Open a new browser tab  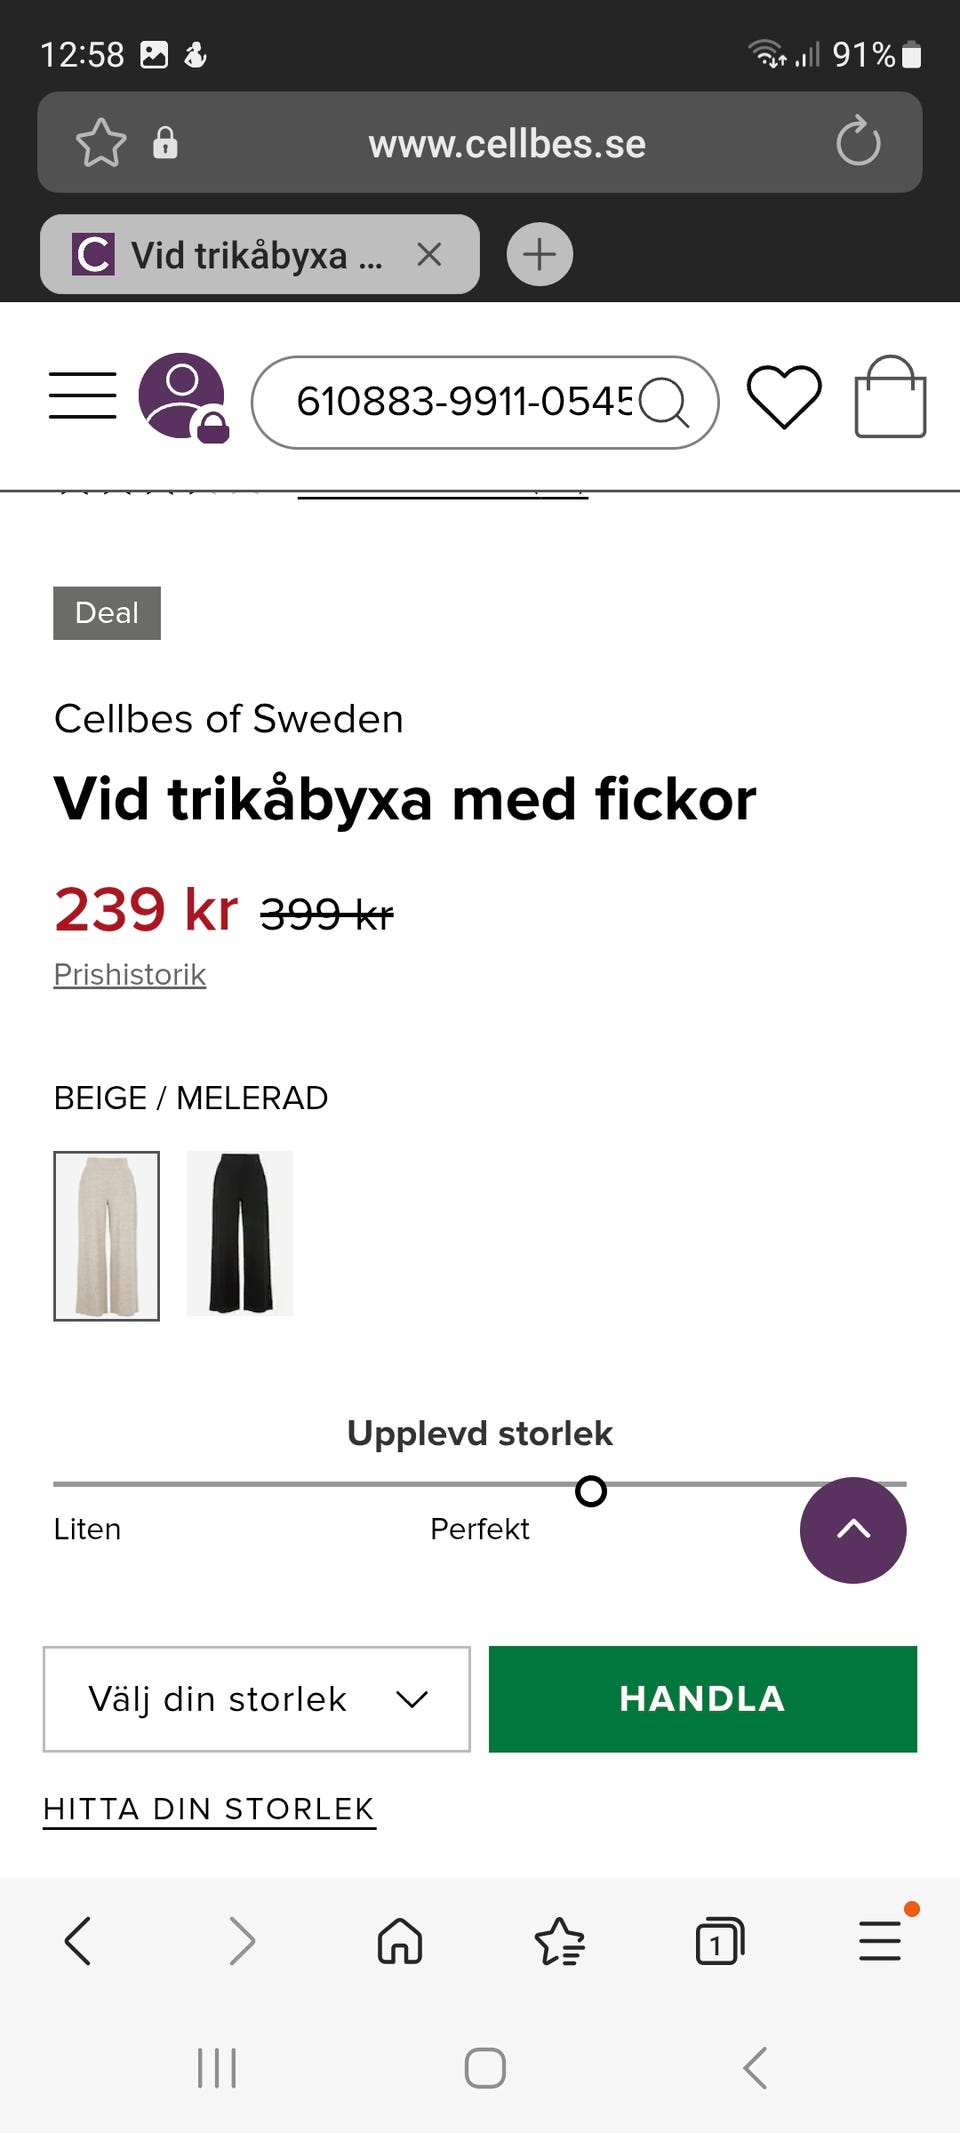click(539, 254)
